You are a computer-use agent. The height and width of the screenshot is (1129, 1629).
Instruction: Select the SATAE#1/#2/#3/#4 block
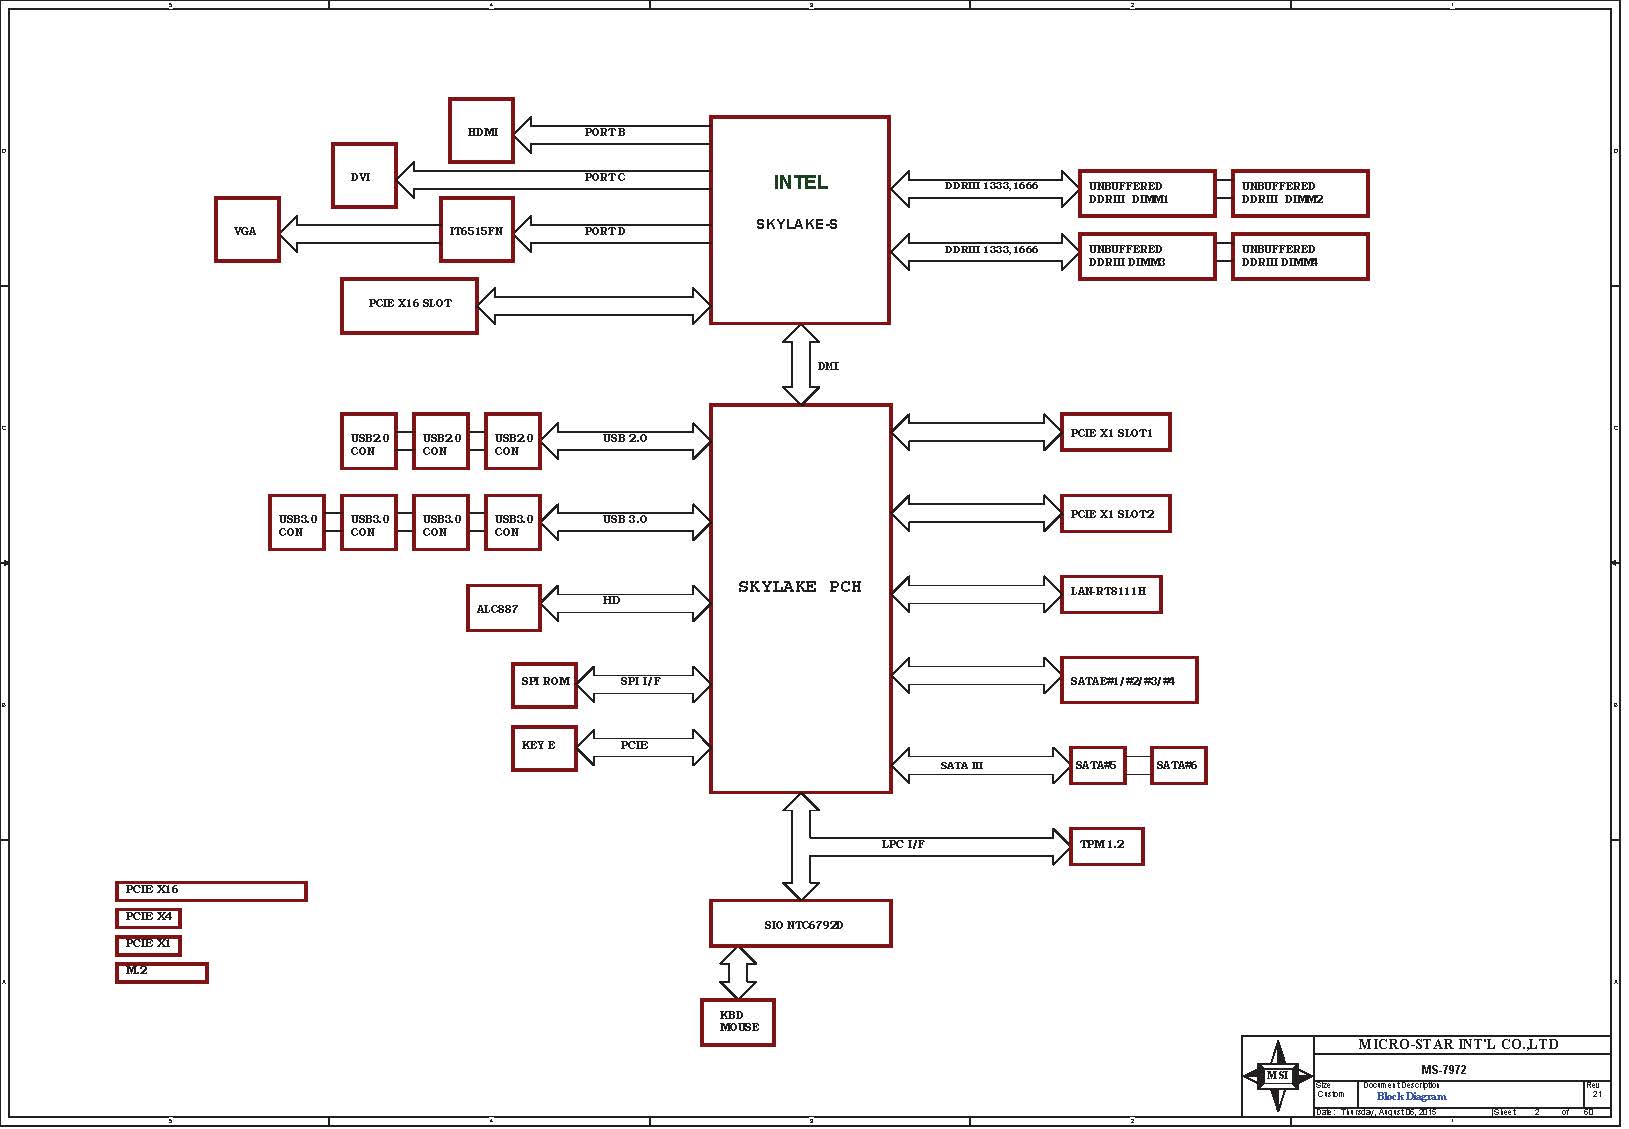tap(1129, 680)
